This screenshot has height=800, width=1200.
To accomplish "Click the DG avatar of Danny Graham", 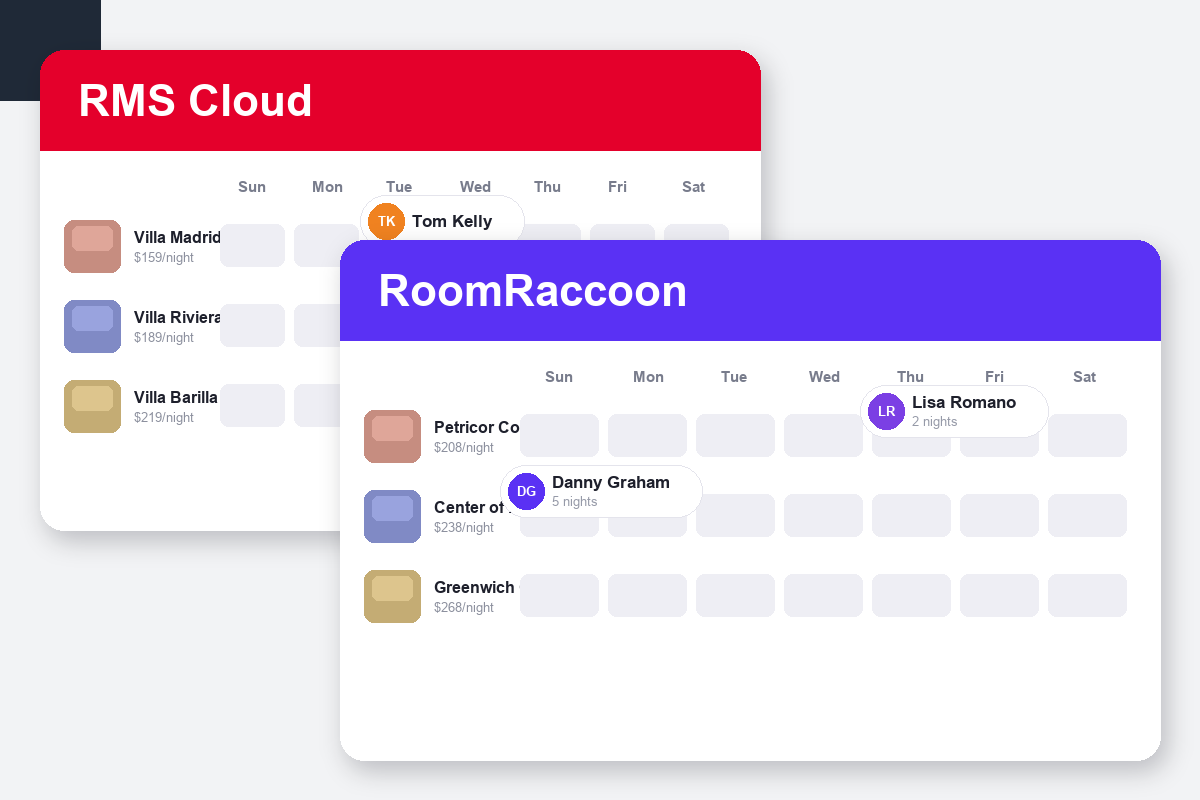I will pos(526,491).
